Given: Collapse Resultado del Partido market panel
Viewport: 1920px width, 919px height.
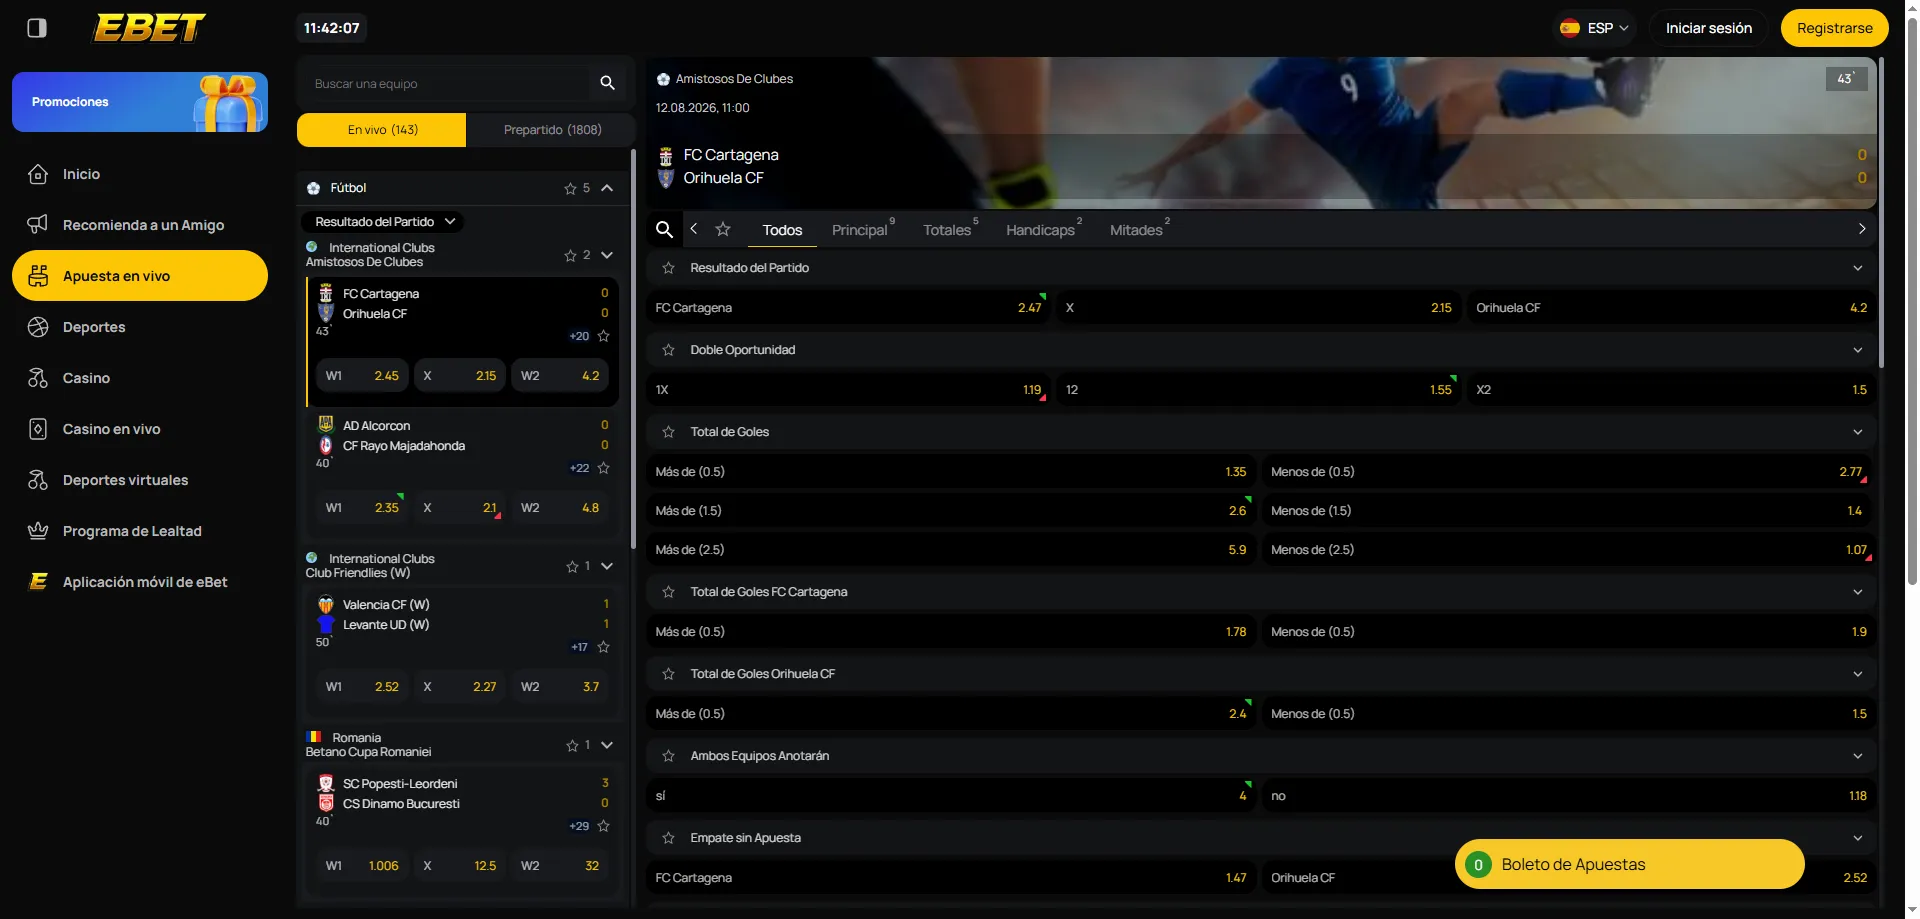Looking at the screenshot, I should coord(1858,268).
